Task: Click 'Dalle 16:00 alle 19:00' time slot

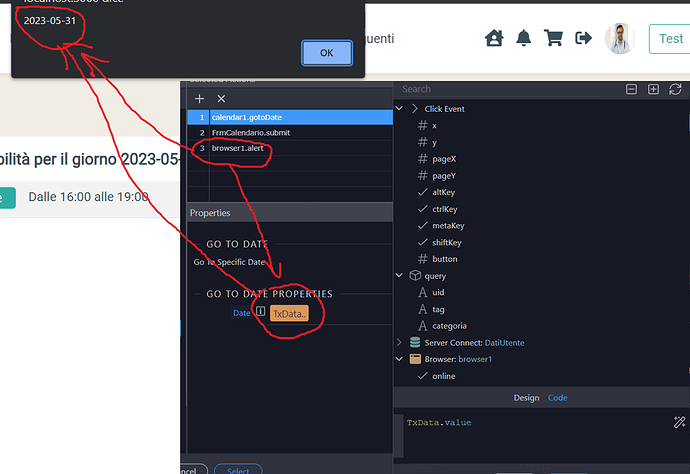Action: (x=88, y=197)
